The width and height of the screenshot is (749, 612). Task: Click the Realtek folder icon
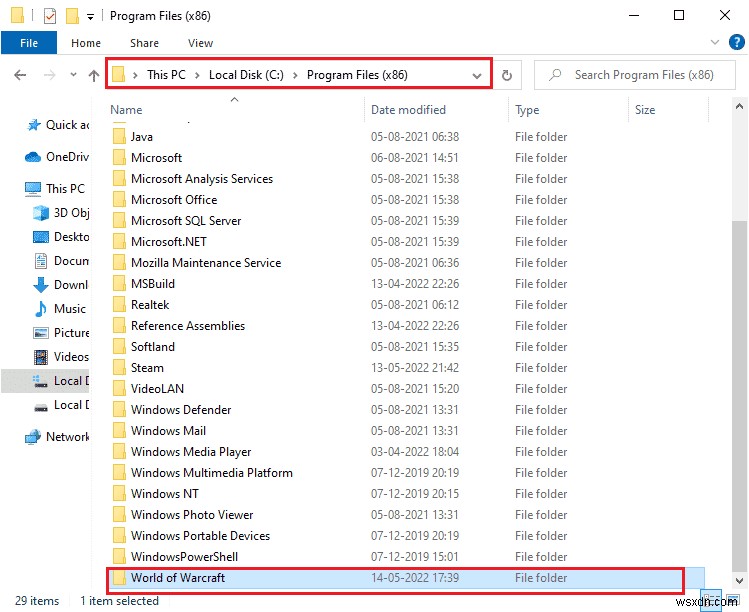click(x=119, y=305)
